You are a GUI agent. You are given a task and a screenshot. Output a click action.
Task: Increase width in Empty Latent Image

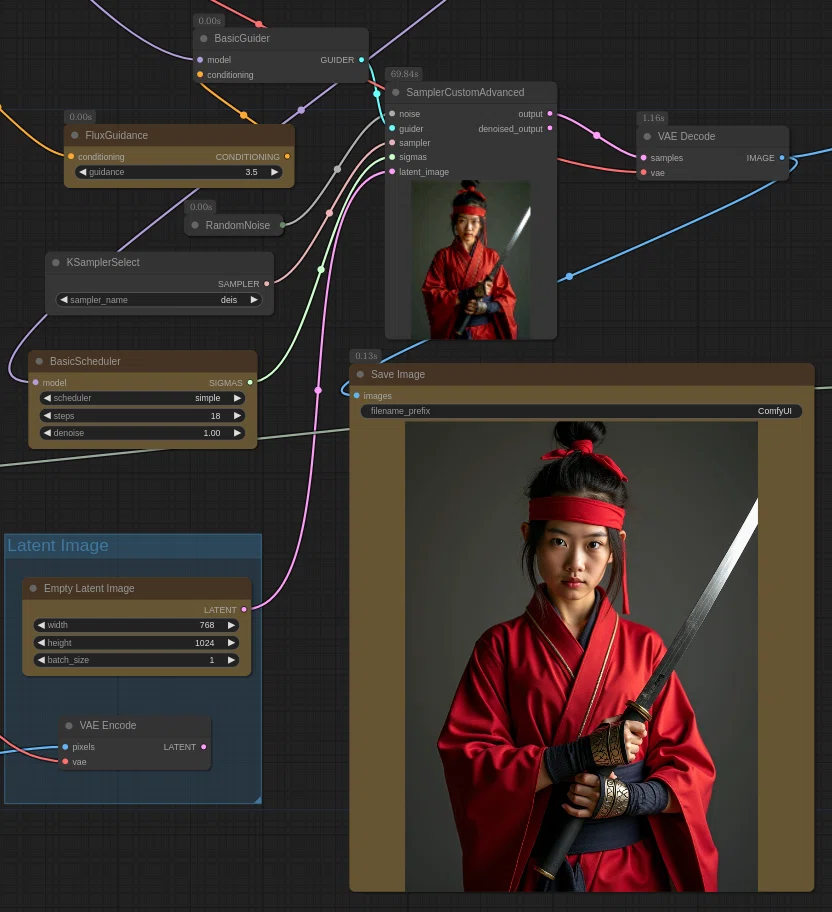click(x=232, y=625)
